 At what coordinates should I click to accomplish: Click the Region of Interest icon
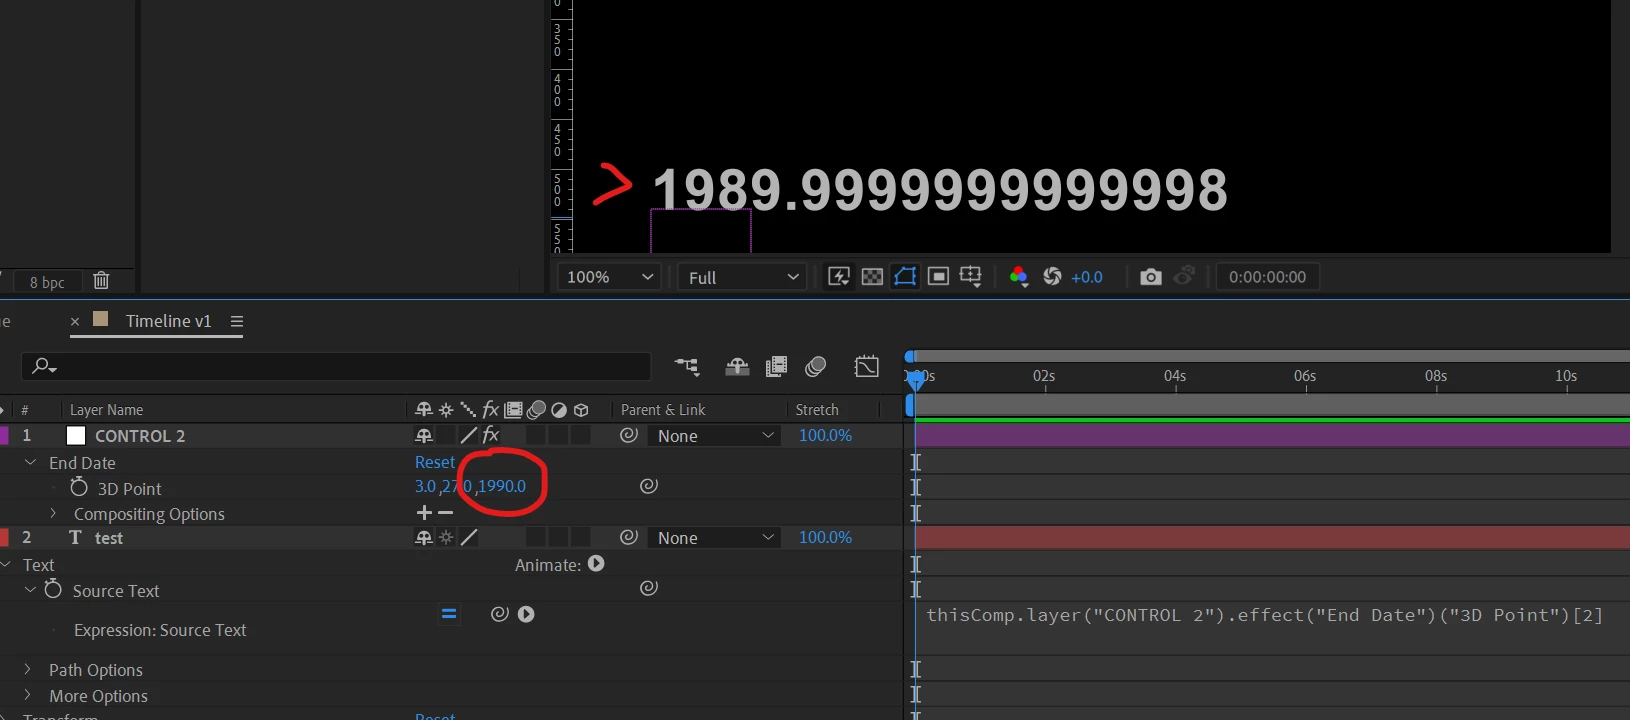click(938, 277)
